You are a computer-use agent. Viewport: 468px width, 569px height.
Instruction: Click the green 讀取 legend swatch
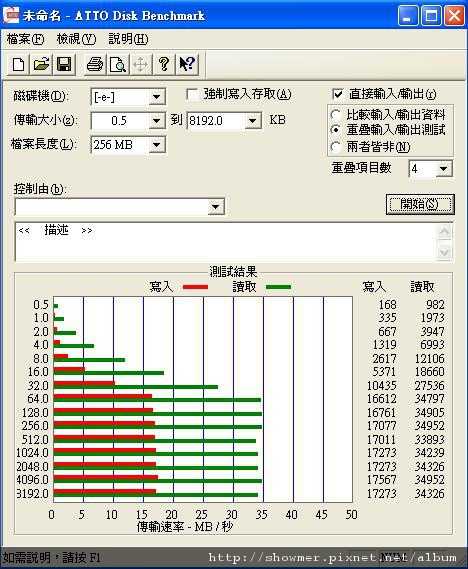click(278, 287)
